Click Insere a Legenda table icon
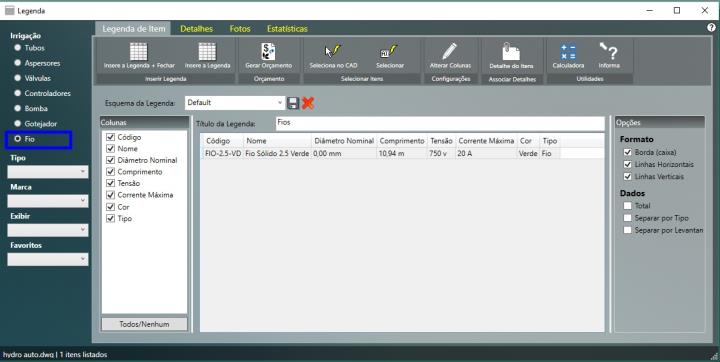720x362 pixels. click(207, 51)
